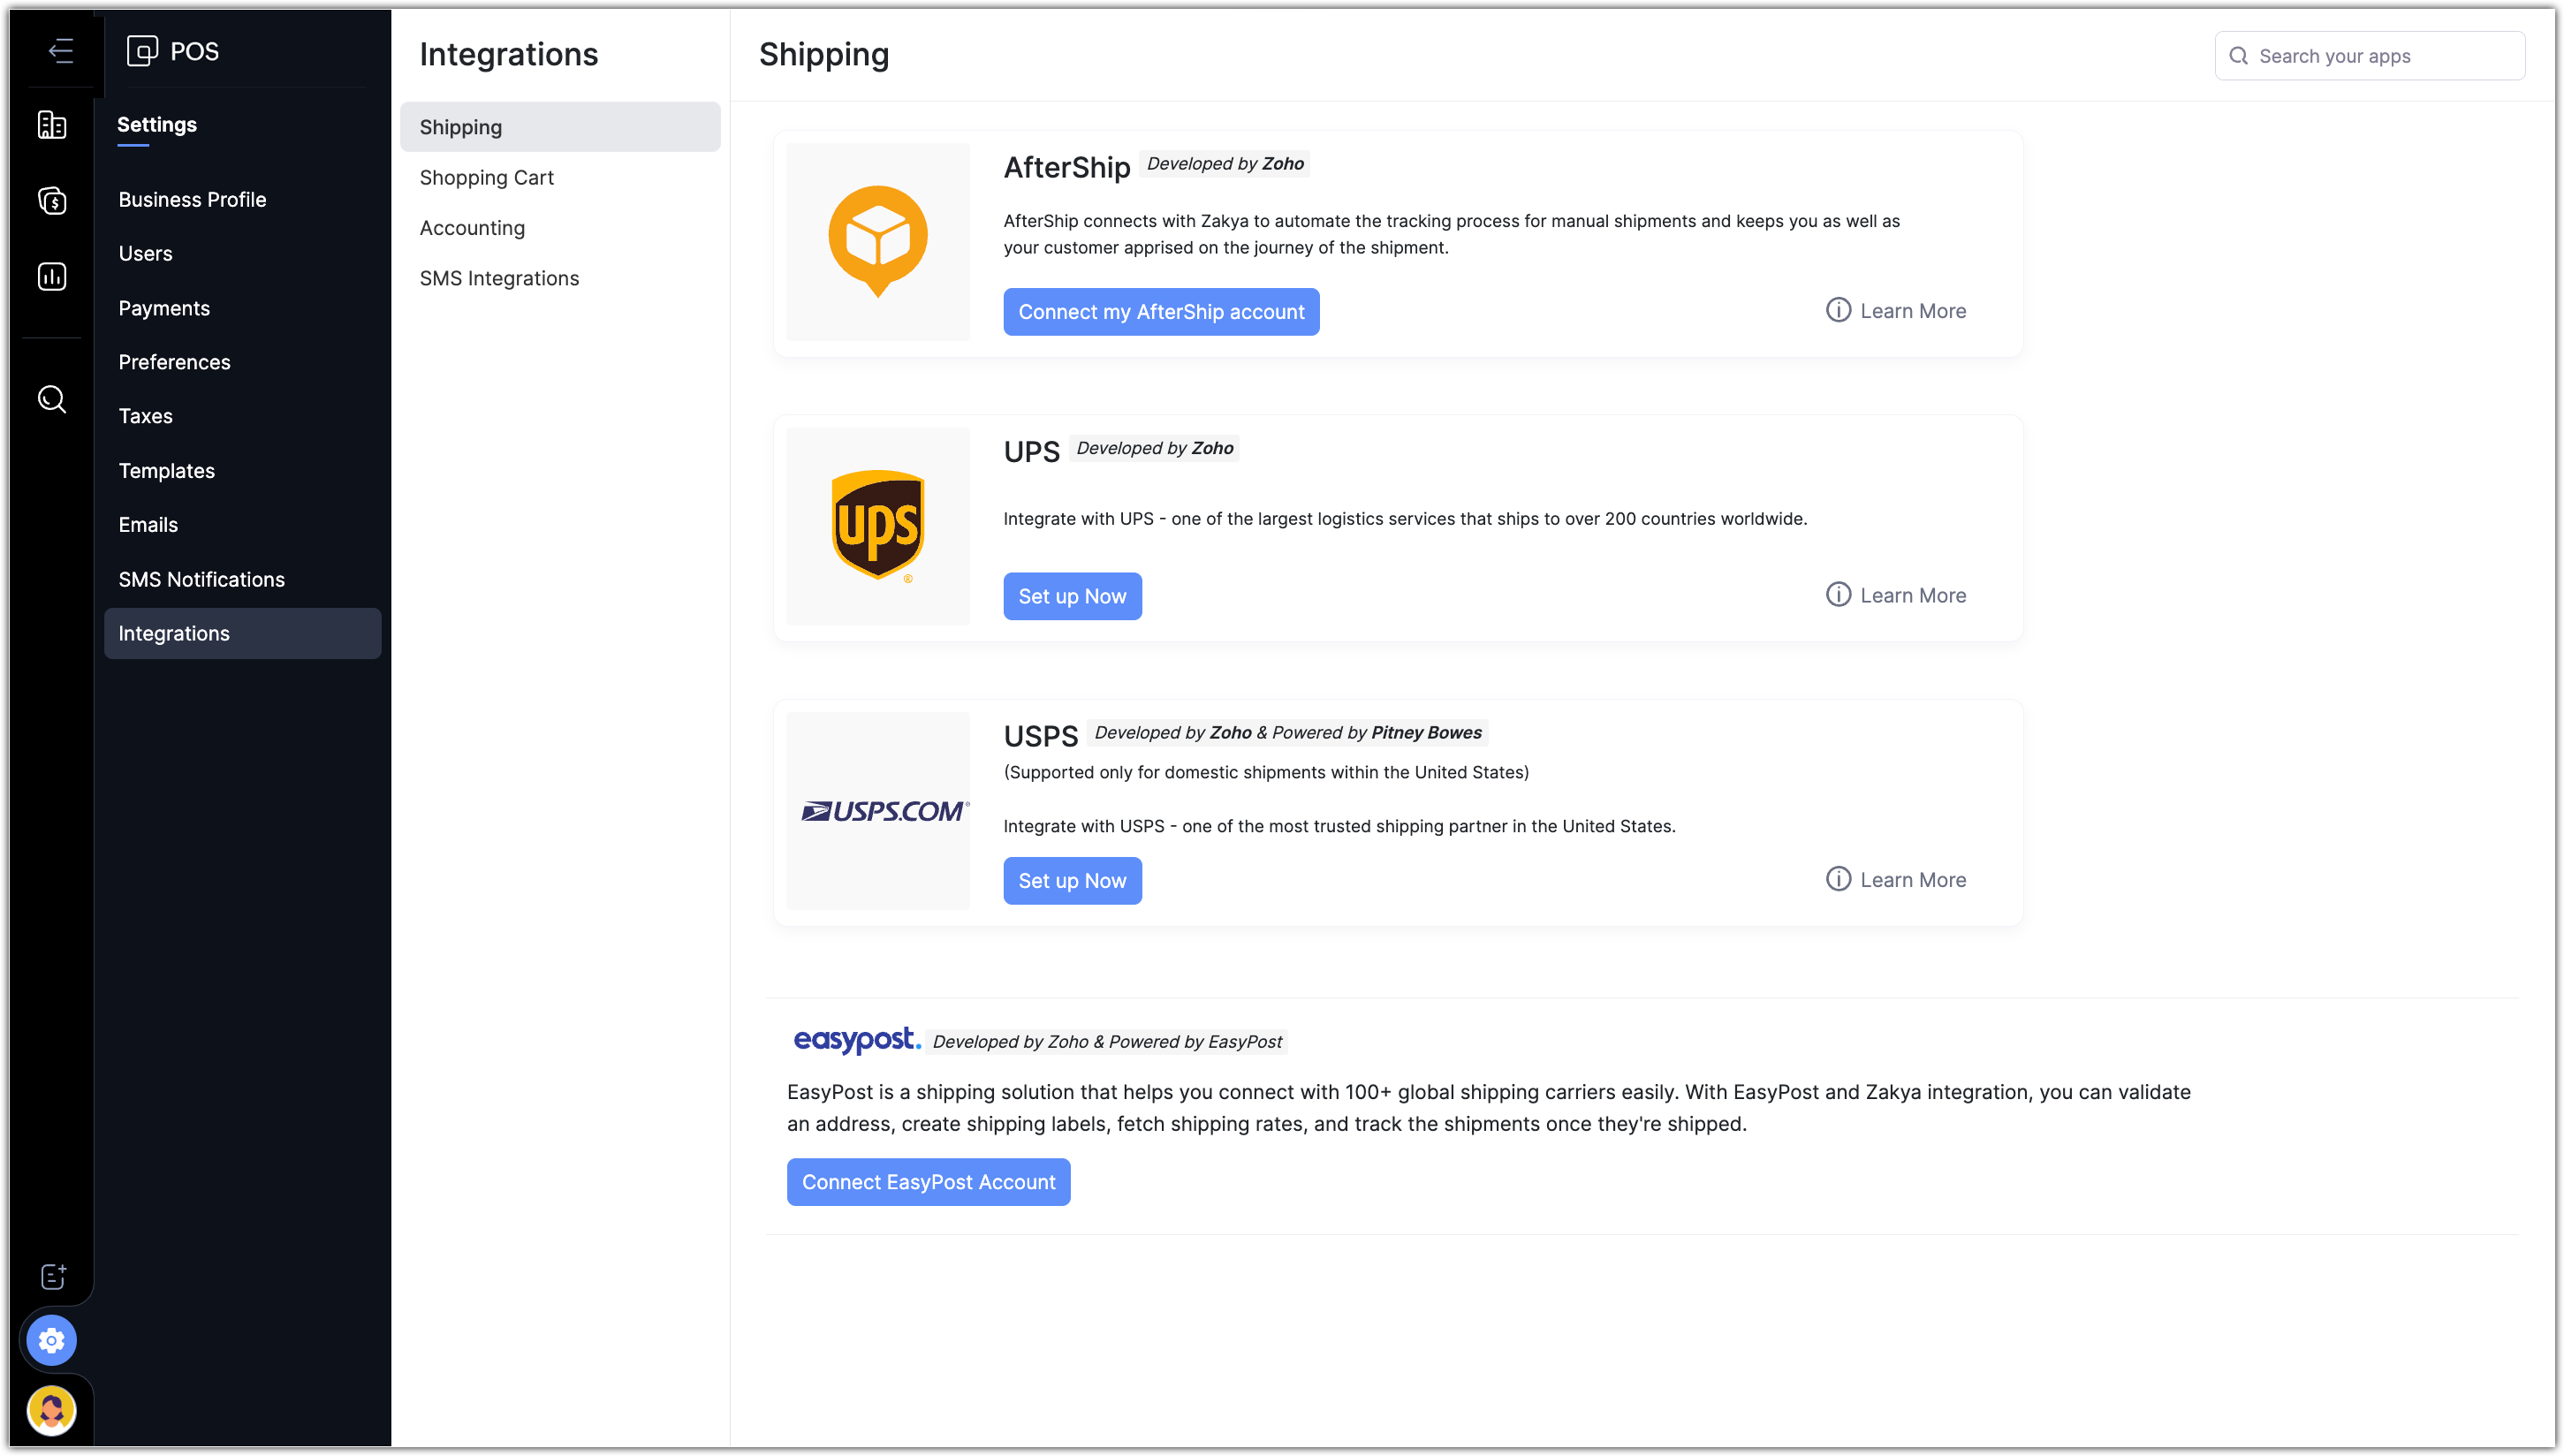Click the search magnifier icon in left rail
The height and width of the screenshot is (1456, 2564).
click(52, 399)
